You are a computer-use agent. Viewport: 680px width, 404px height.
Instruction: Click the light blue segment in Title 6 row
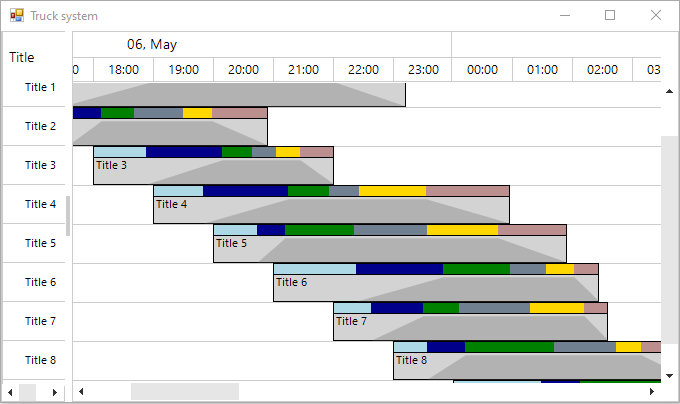tap(315, 269)
